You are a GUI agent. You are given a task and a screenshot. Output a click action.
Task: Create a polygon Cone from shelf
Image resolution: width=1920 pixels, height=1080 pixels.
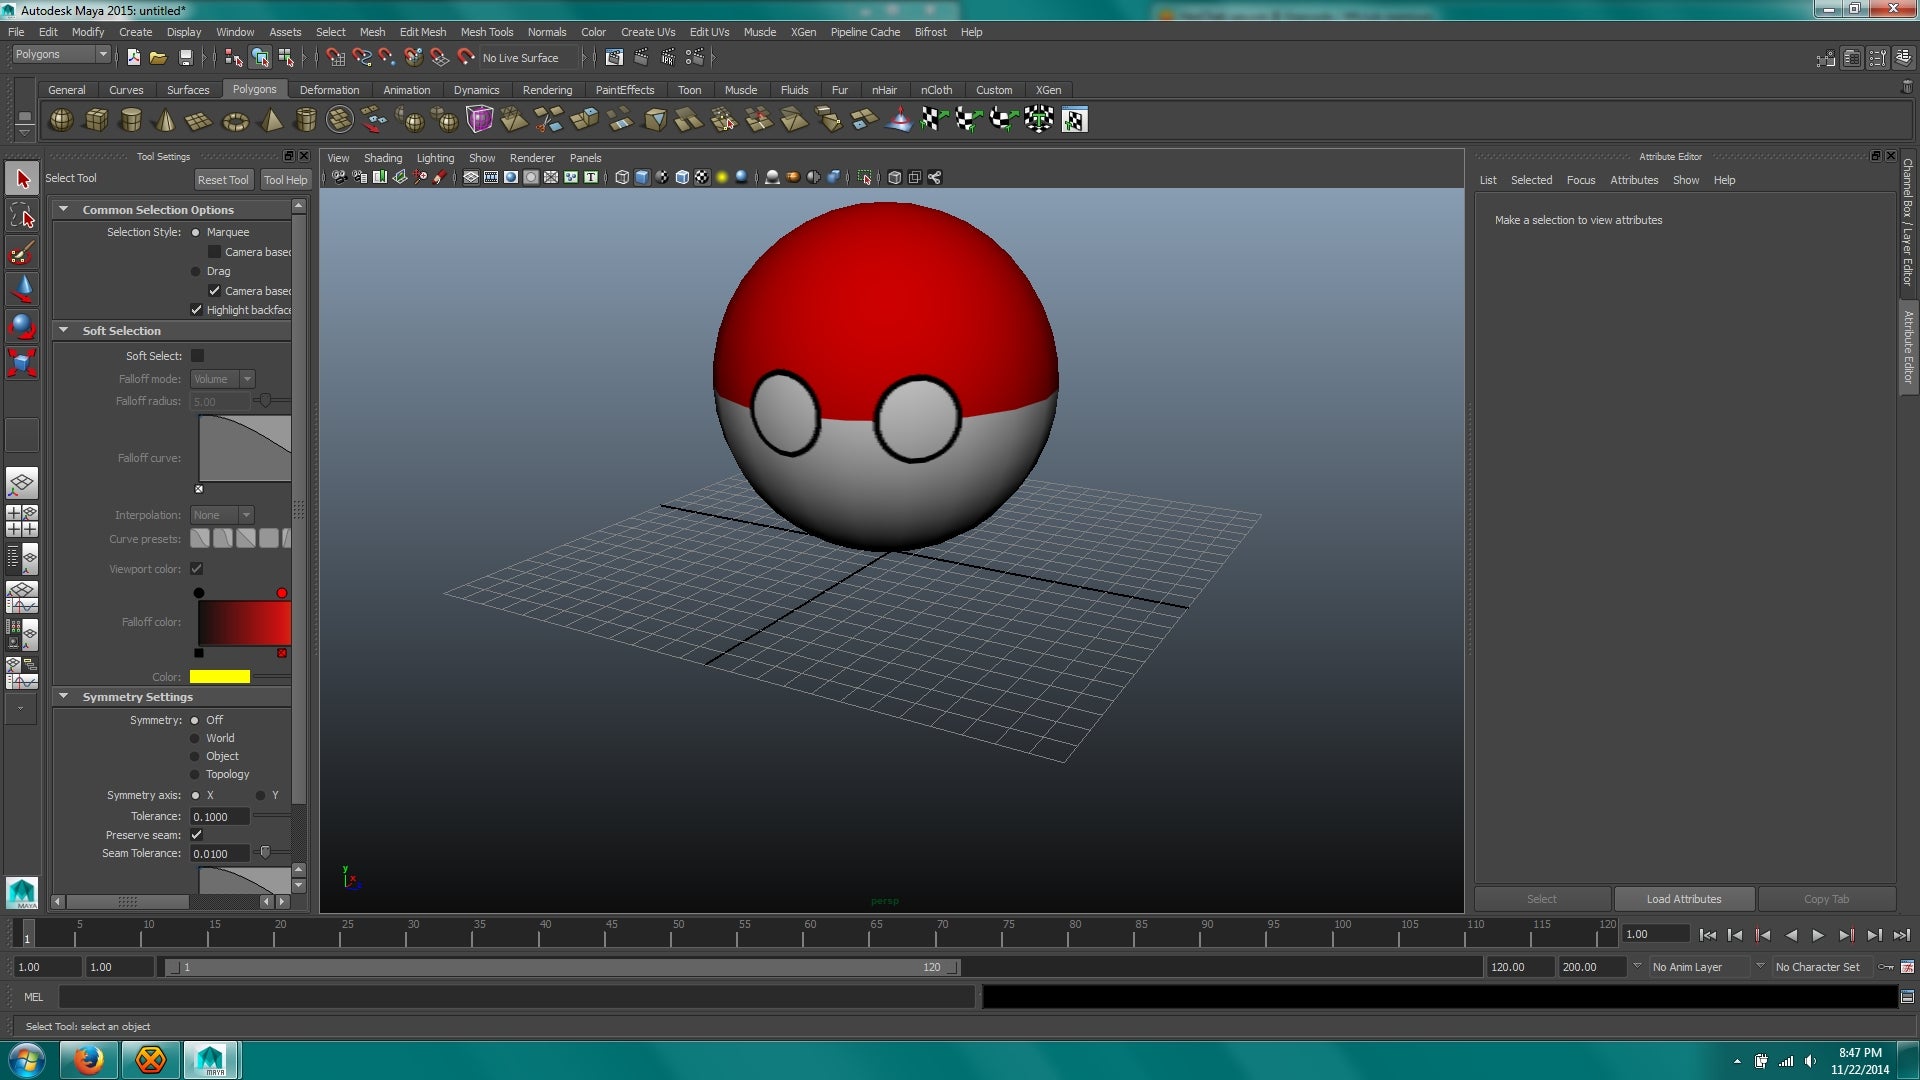[165, 120]
